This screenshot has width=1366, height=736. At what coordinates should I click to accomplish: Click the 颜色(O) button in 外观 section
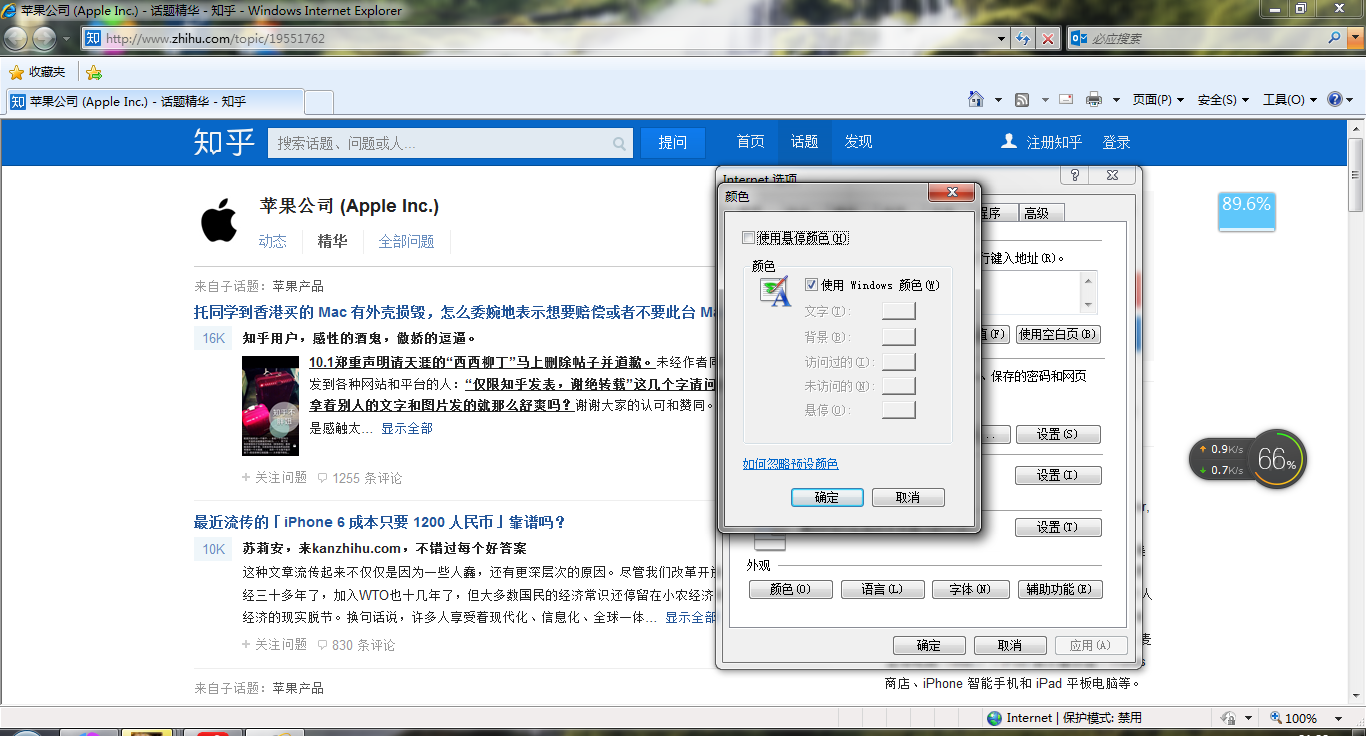pyautogui.click(x=790, y=589)
